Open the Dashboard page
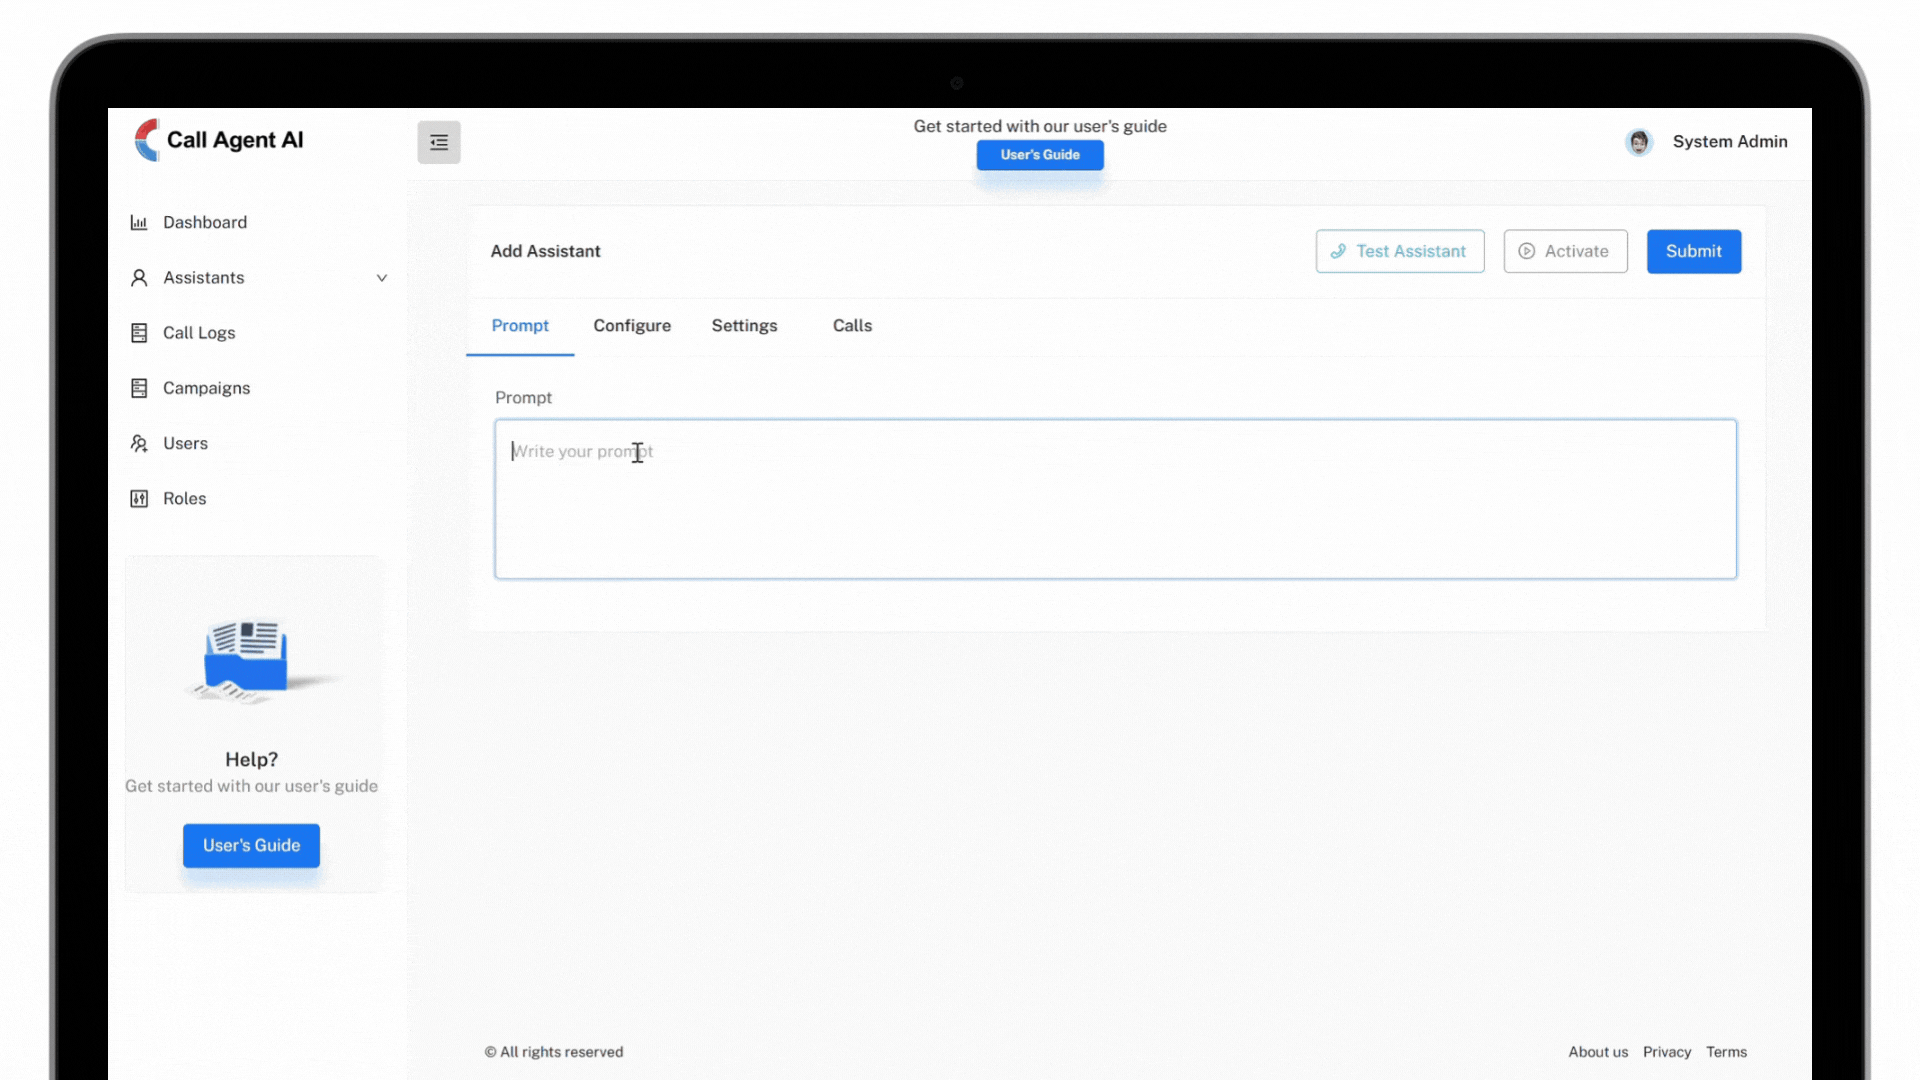This screenshot has width=1920, height=1080. pyautogui.click(x=205, y=222)
